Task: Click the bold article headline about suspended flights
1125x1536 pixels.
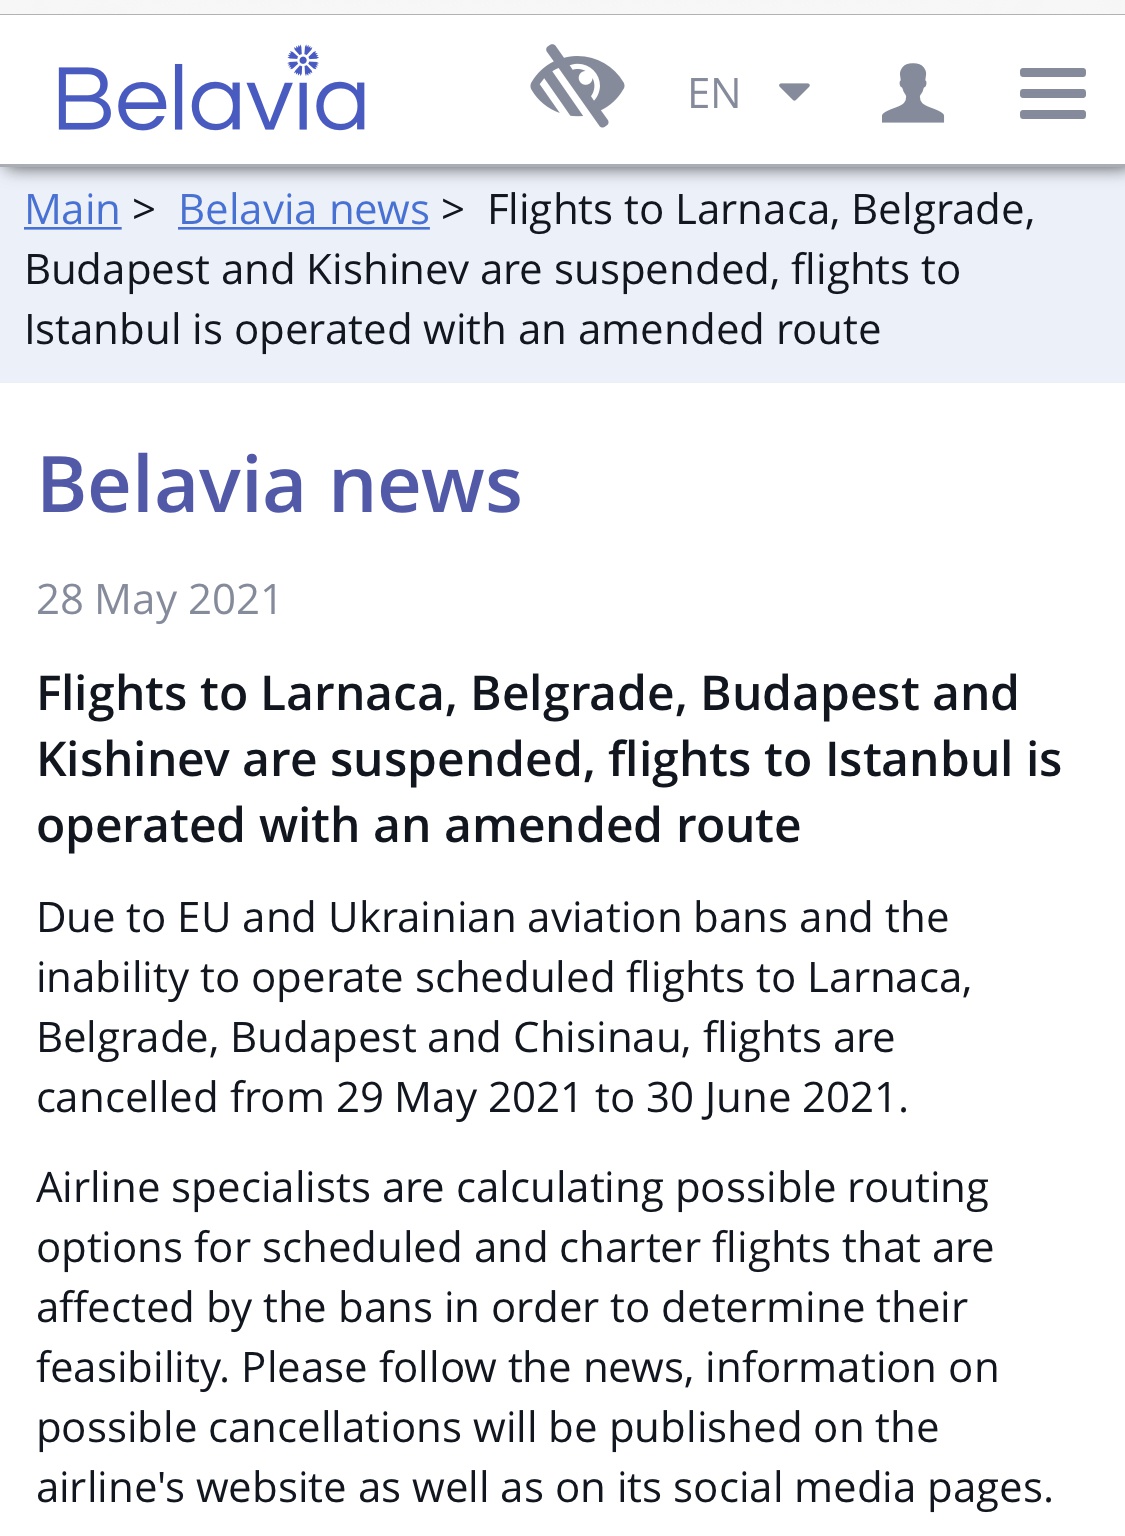Action: click(x=548, y=759)
